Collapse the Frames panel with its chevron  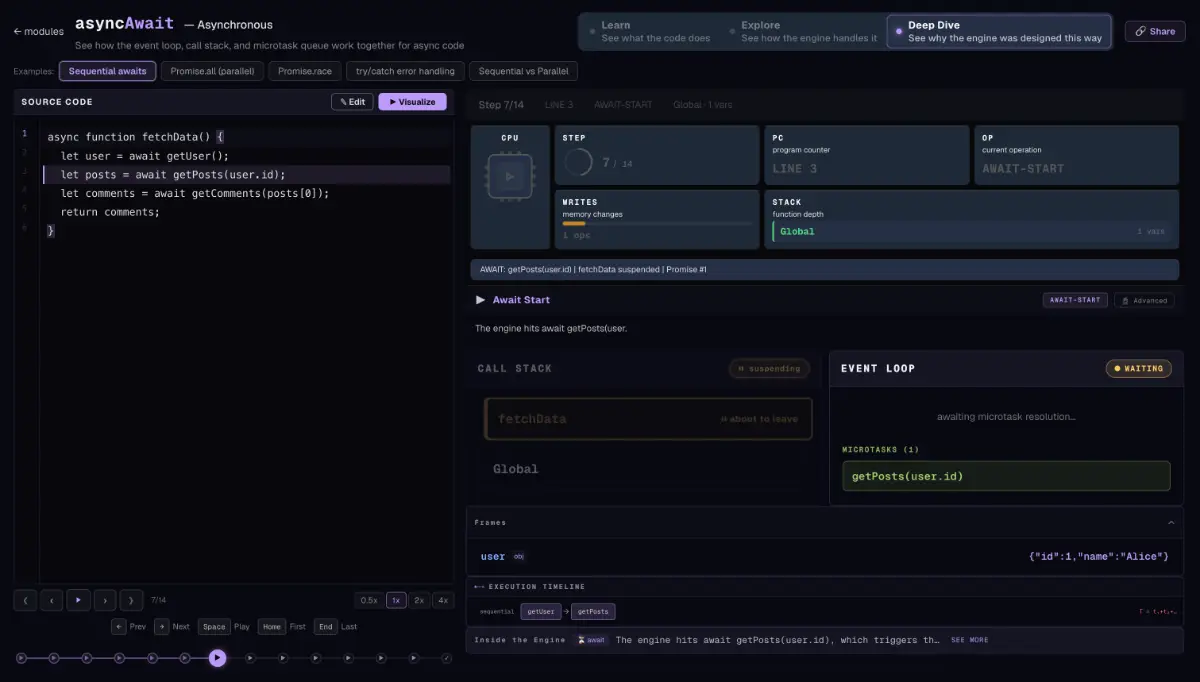pos(1171,522)
